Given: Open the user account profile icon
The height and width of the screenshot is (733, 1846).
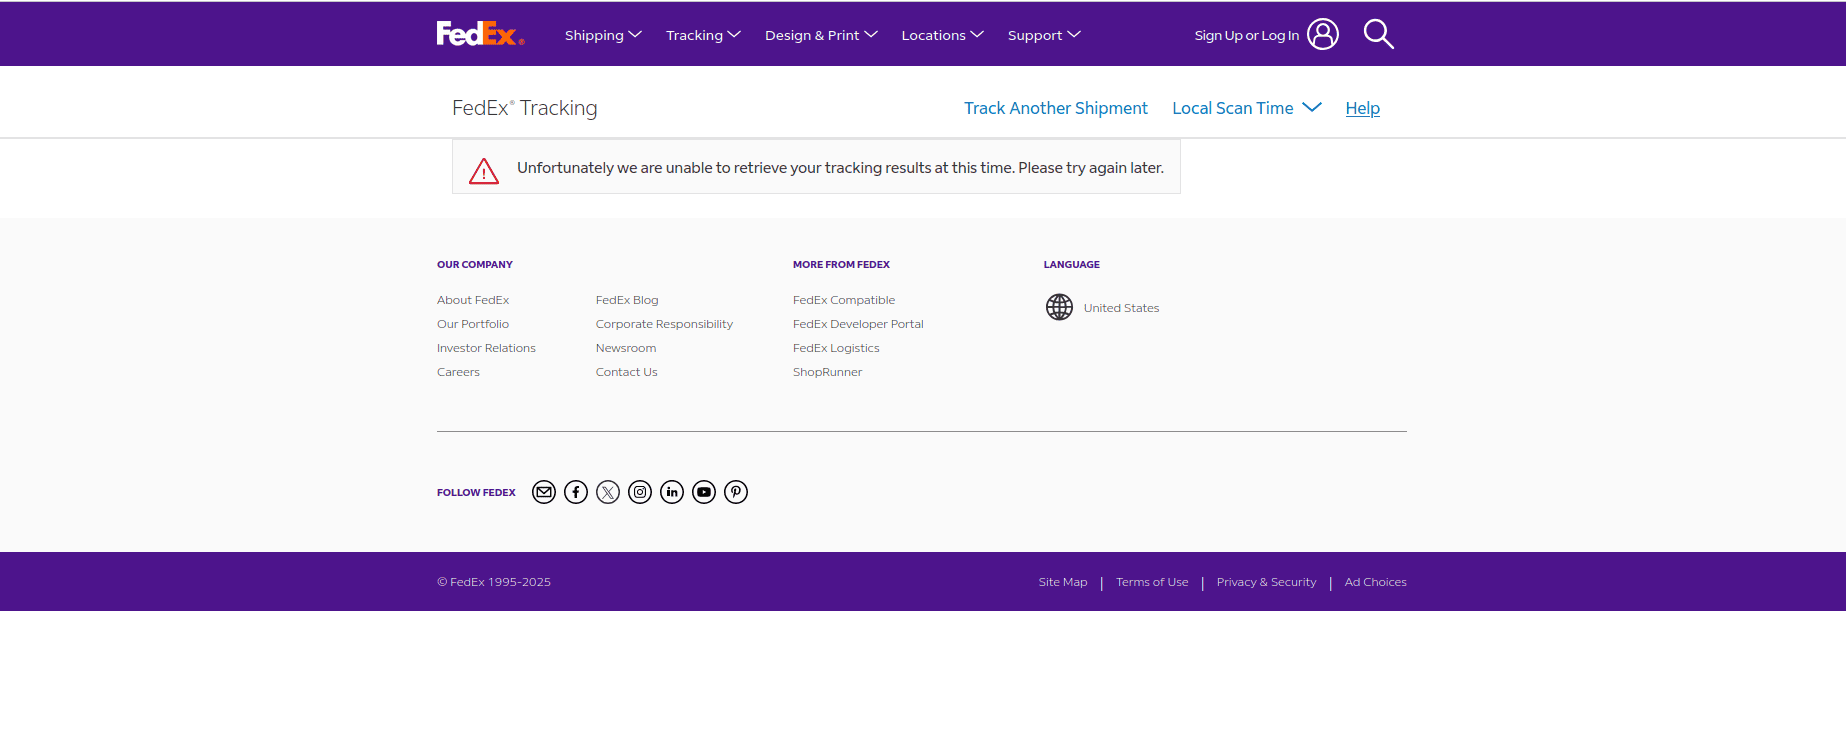Looking at the screenshot, I should pyautogui.click(x=1322, y=34).
